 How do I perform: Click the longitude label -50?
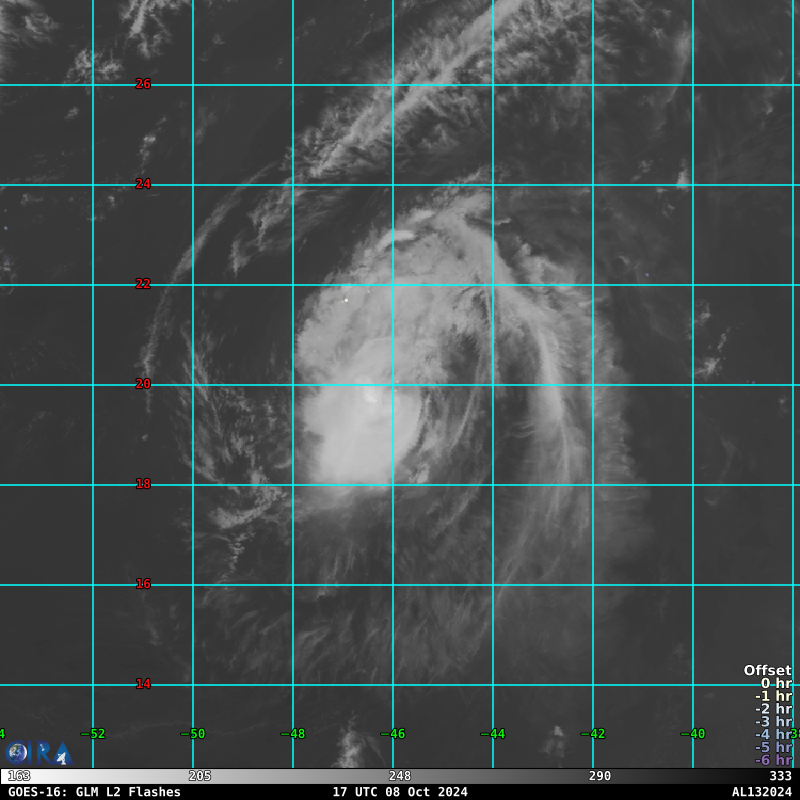click(x=193, y=734)
